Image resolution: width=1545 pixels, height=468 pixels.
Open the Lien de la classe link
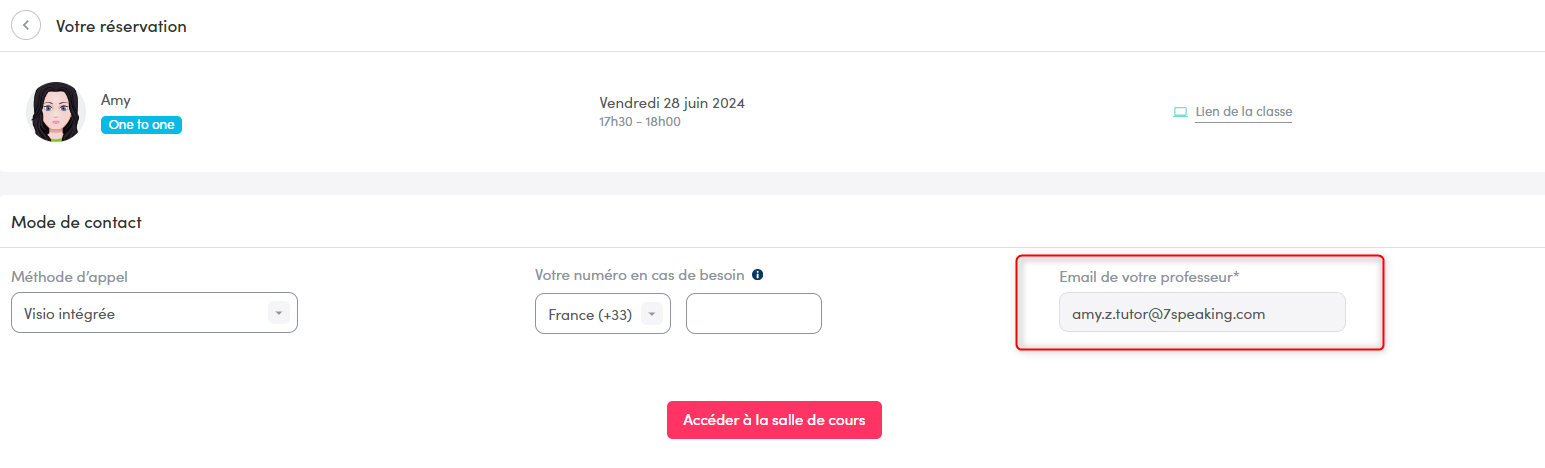click(1243, 112)
